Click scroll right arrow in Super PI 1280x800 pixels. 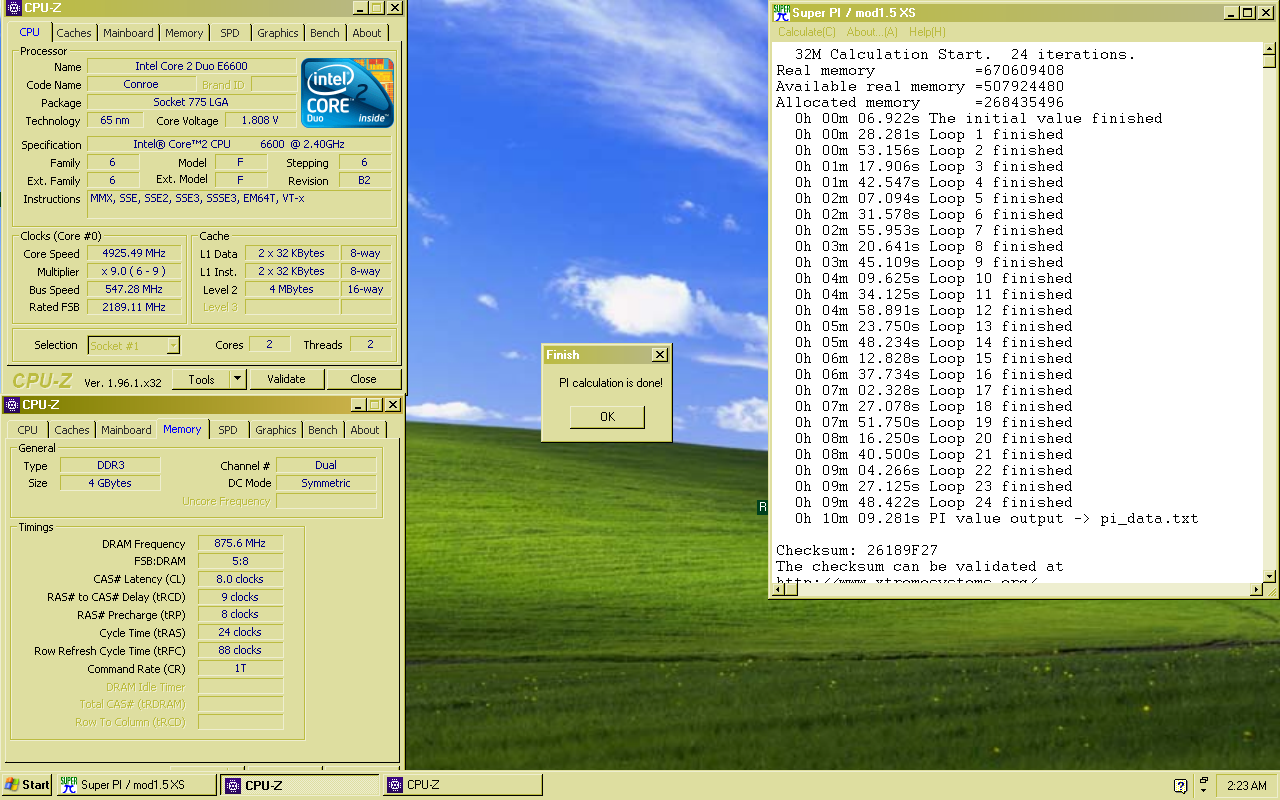pyautogui.click(x=1256, y=590)
